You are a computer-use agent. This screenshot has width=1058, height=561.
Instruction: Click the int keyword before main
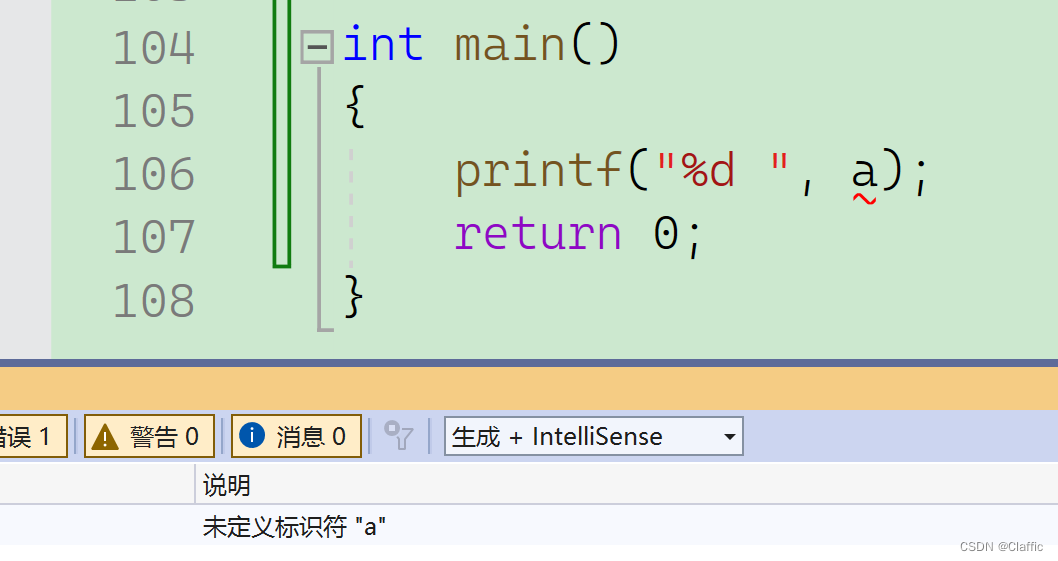tap(383, 46)
